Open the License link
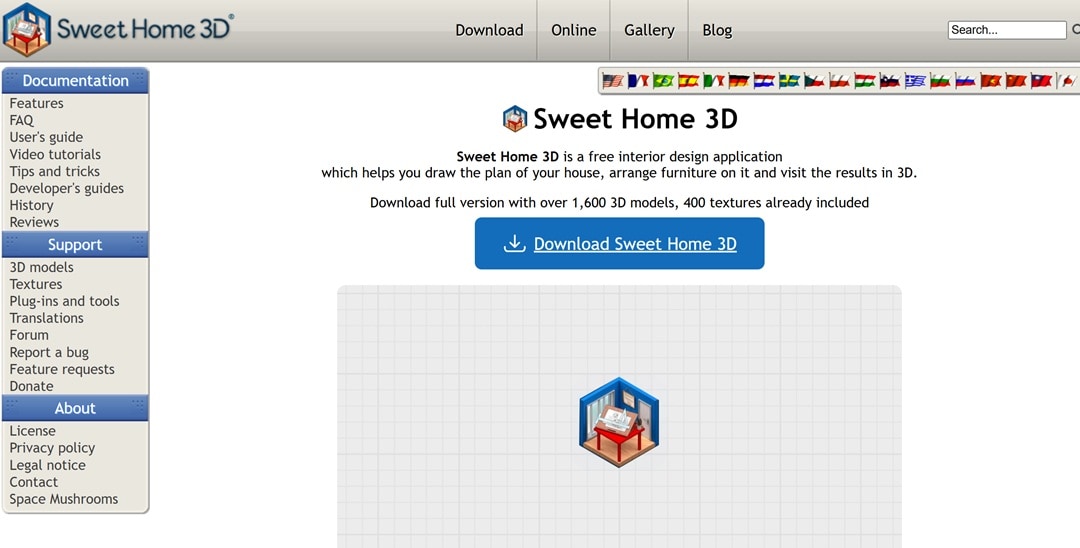 [32, 431]
